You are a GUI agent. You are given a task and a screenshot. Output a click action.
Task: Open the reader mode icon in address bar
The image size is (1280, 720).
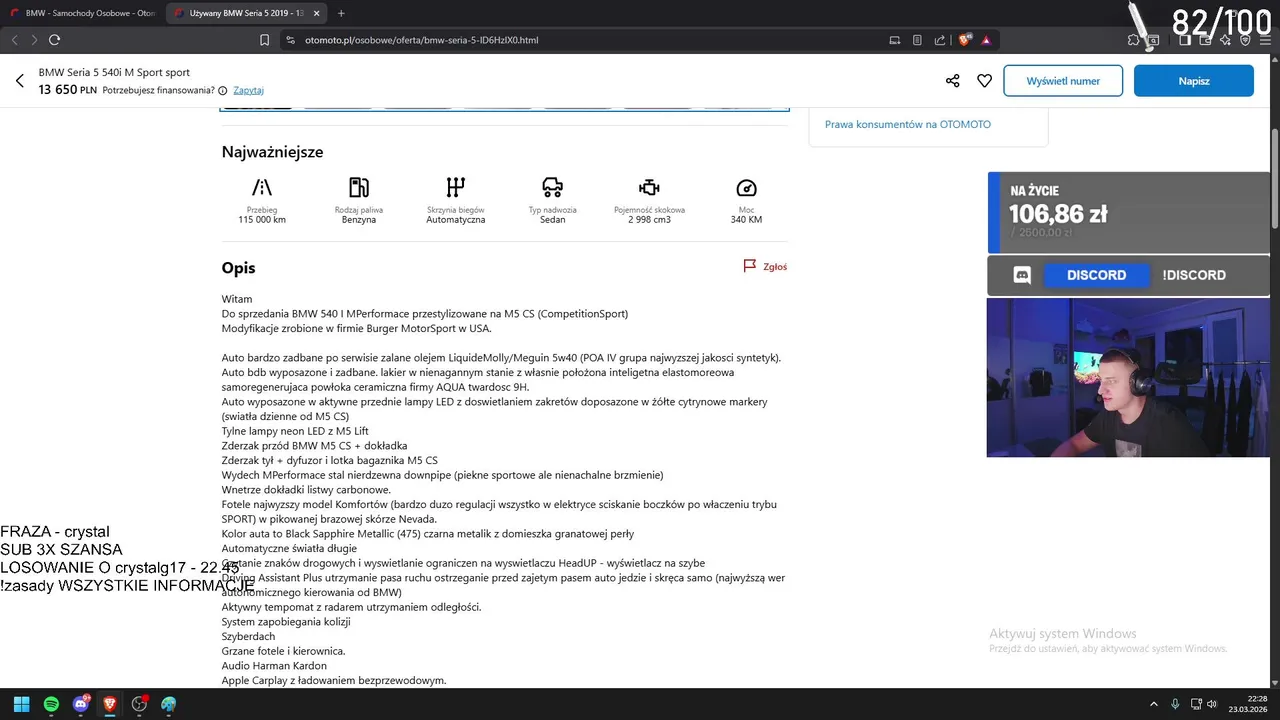917,40
